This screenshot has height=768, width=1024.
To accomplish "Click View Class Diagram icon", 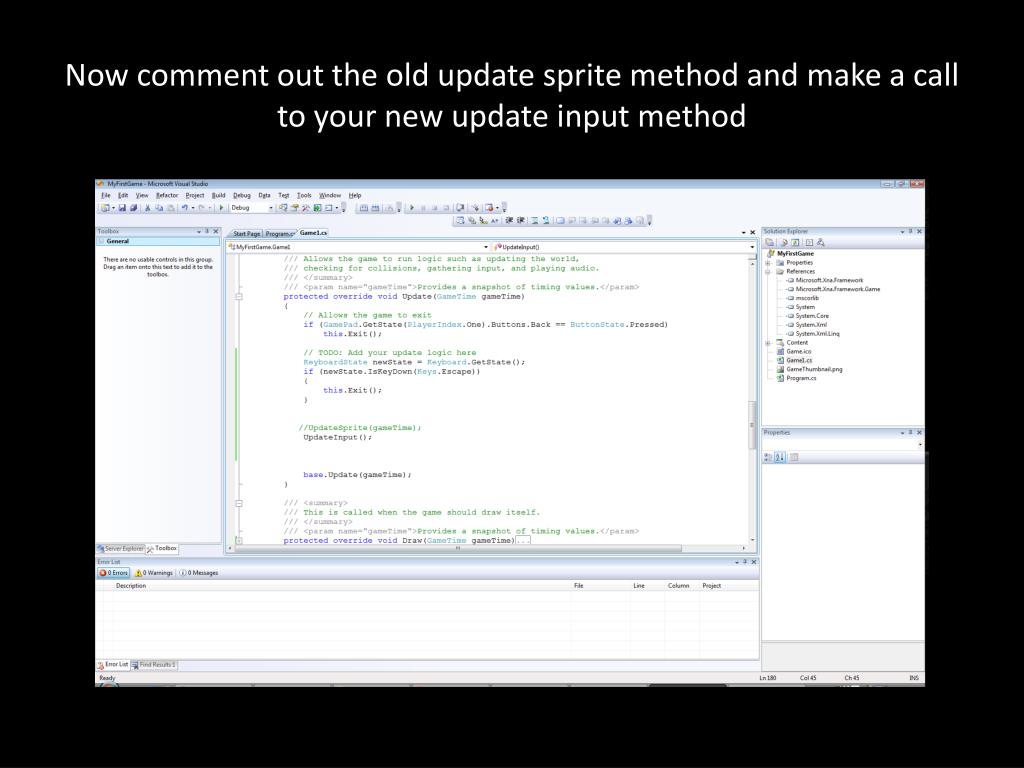I will coord(821,242).
